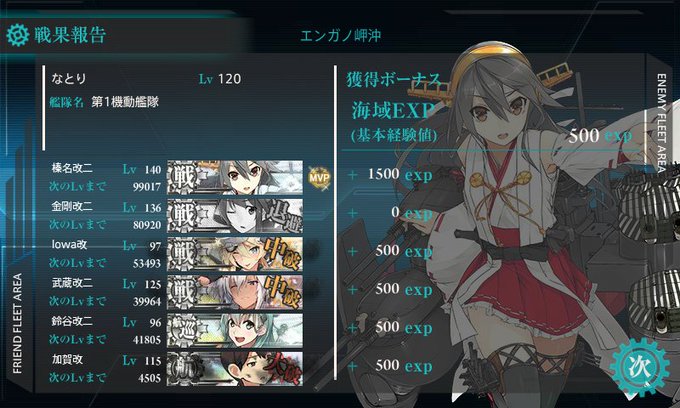
Task: Click the 第1機動艦隊 fleet name
Action: point(125,102)
